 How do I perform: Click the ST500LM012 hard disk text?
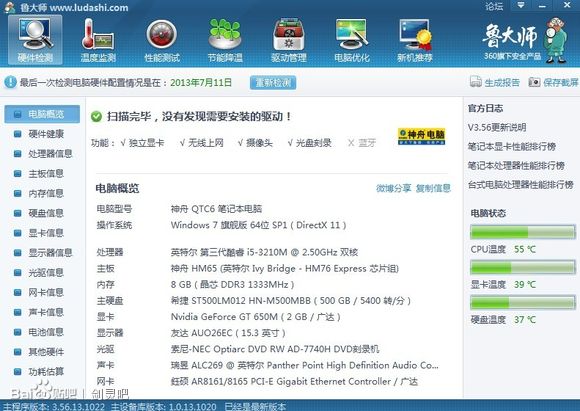(x=290, y=300)
